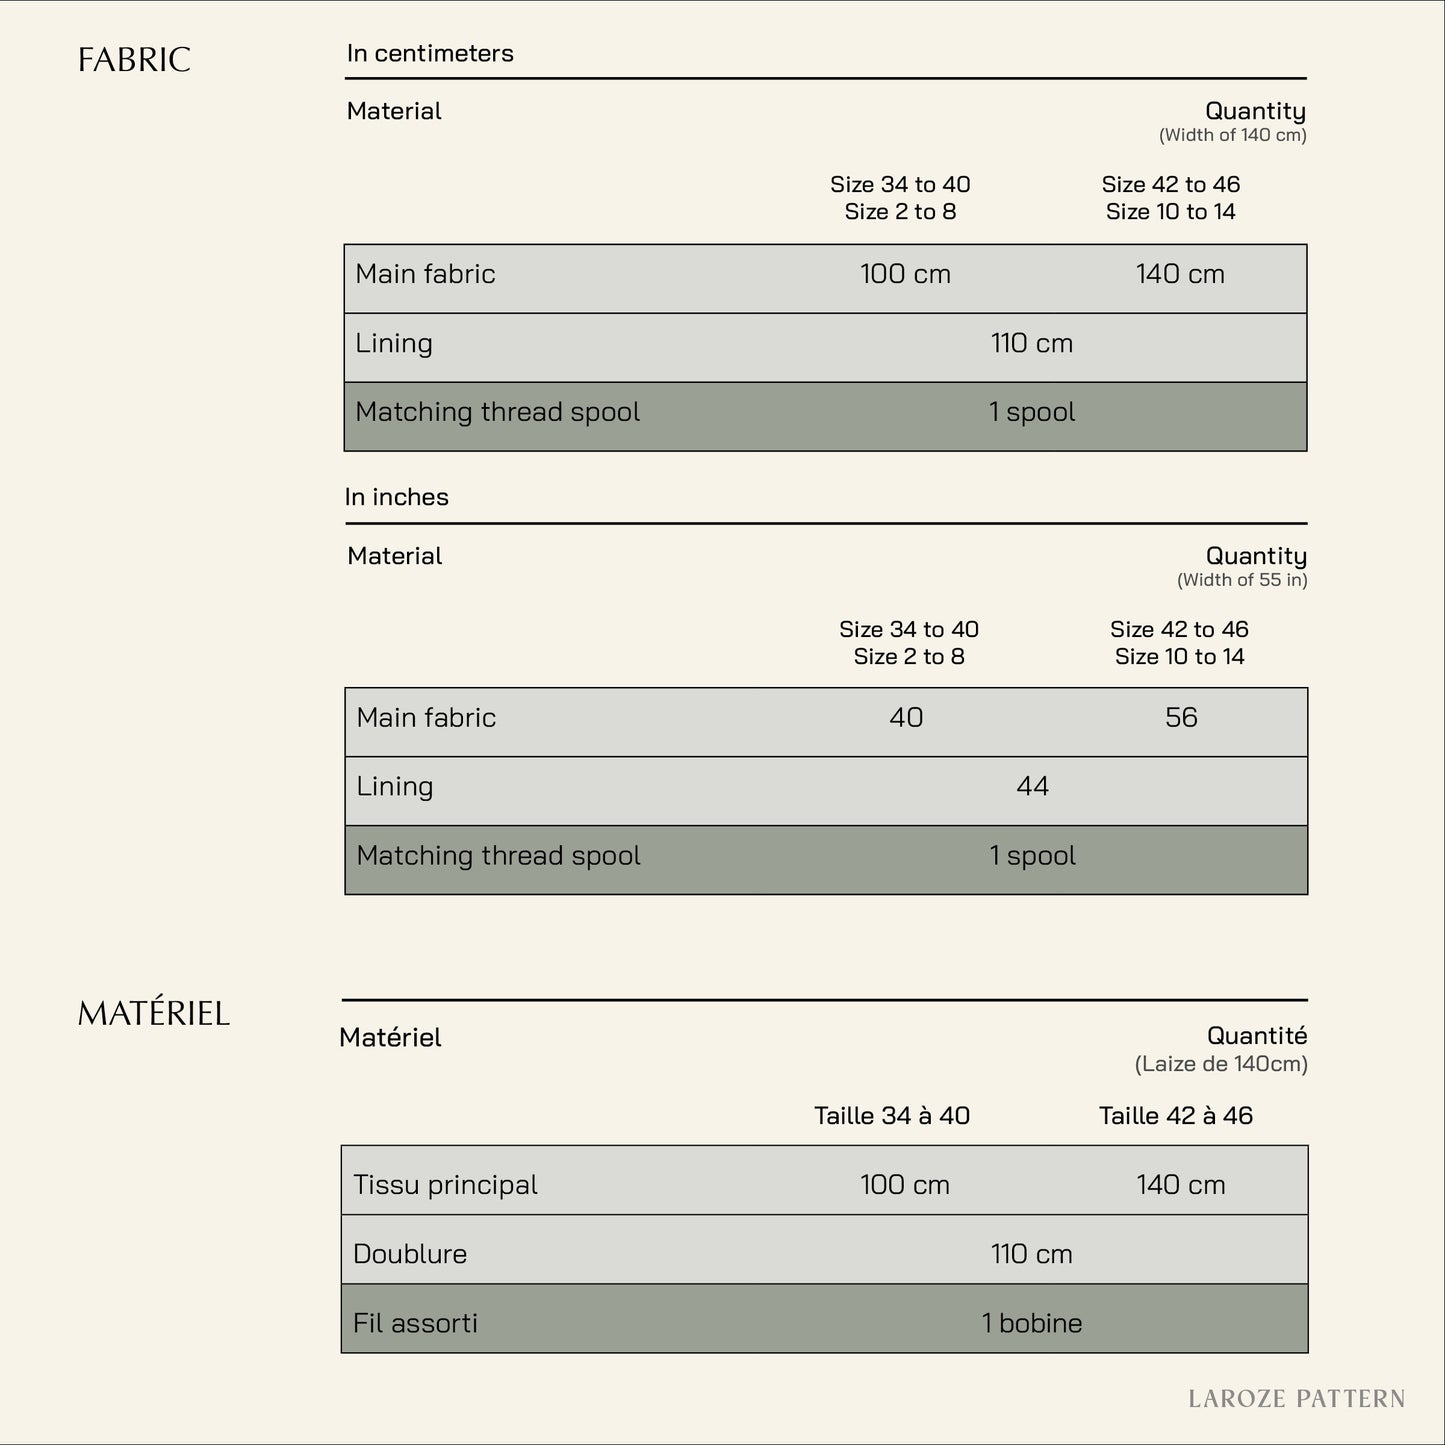This screenshot has width=1445, height=1445.
Task: Click the "Quantité" column header
Action: pyautogui.click(x=1256, y=1036)
